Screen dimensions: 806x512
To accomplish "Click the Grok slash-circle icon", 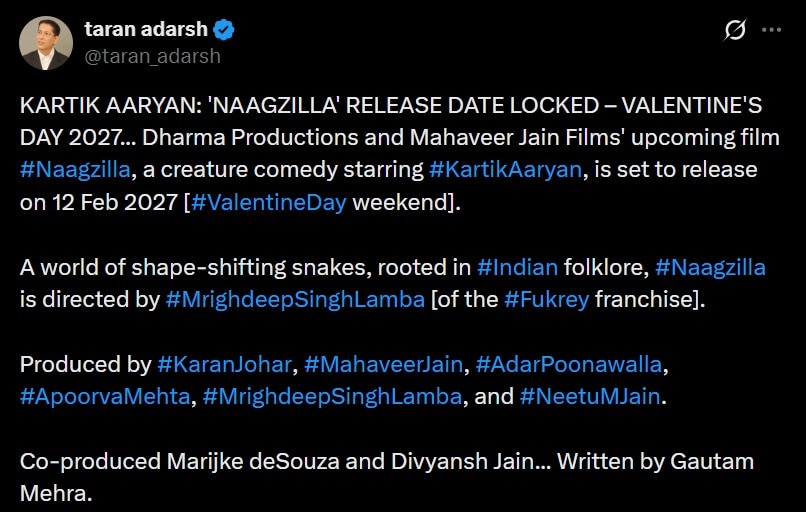I will point(735,31).
